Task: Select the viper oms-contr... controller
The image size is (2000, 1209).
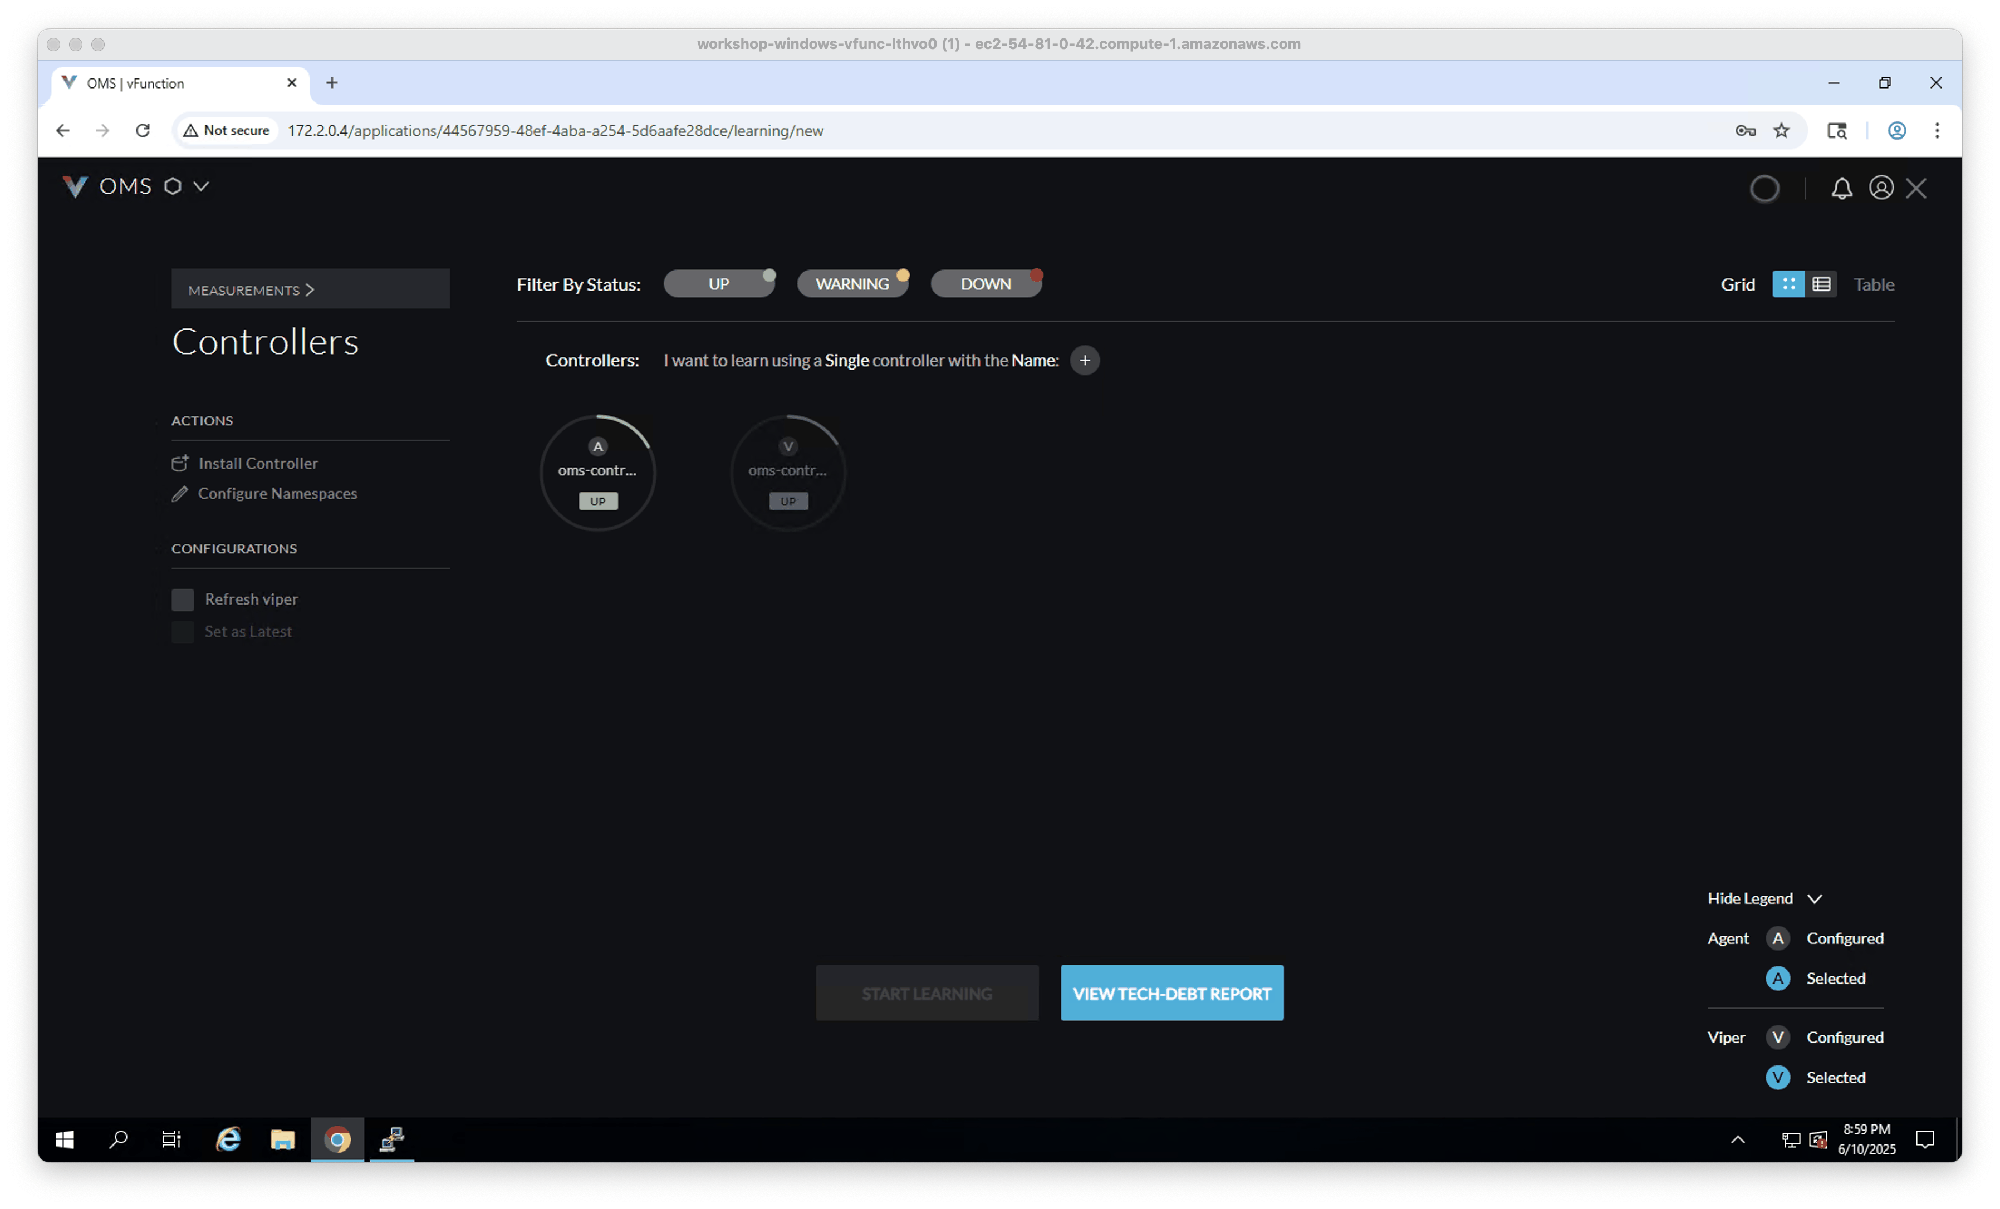Action: point(788,472)
